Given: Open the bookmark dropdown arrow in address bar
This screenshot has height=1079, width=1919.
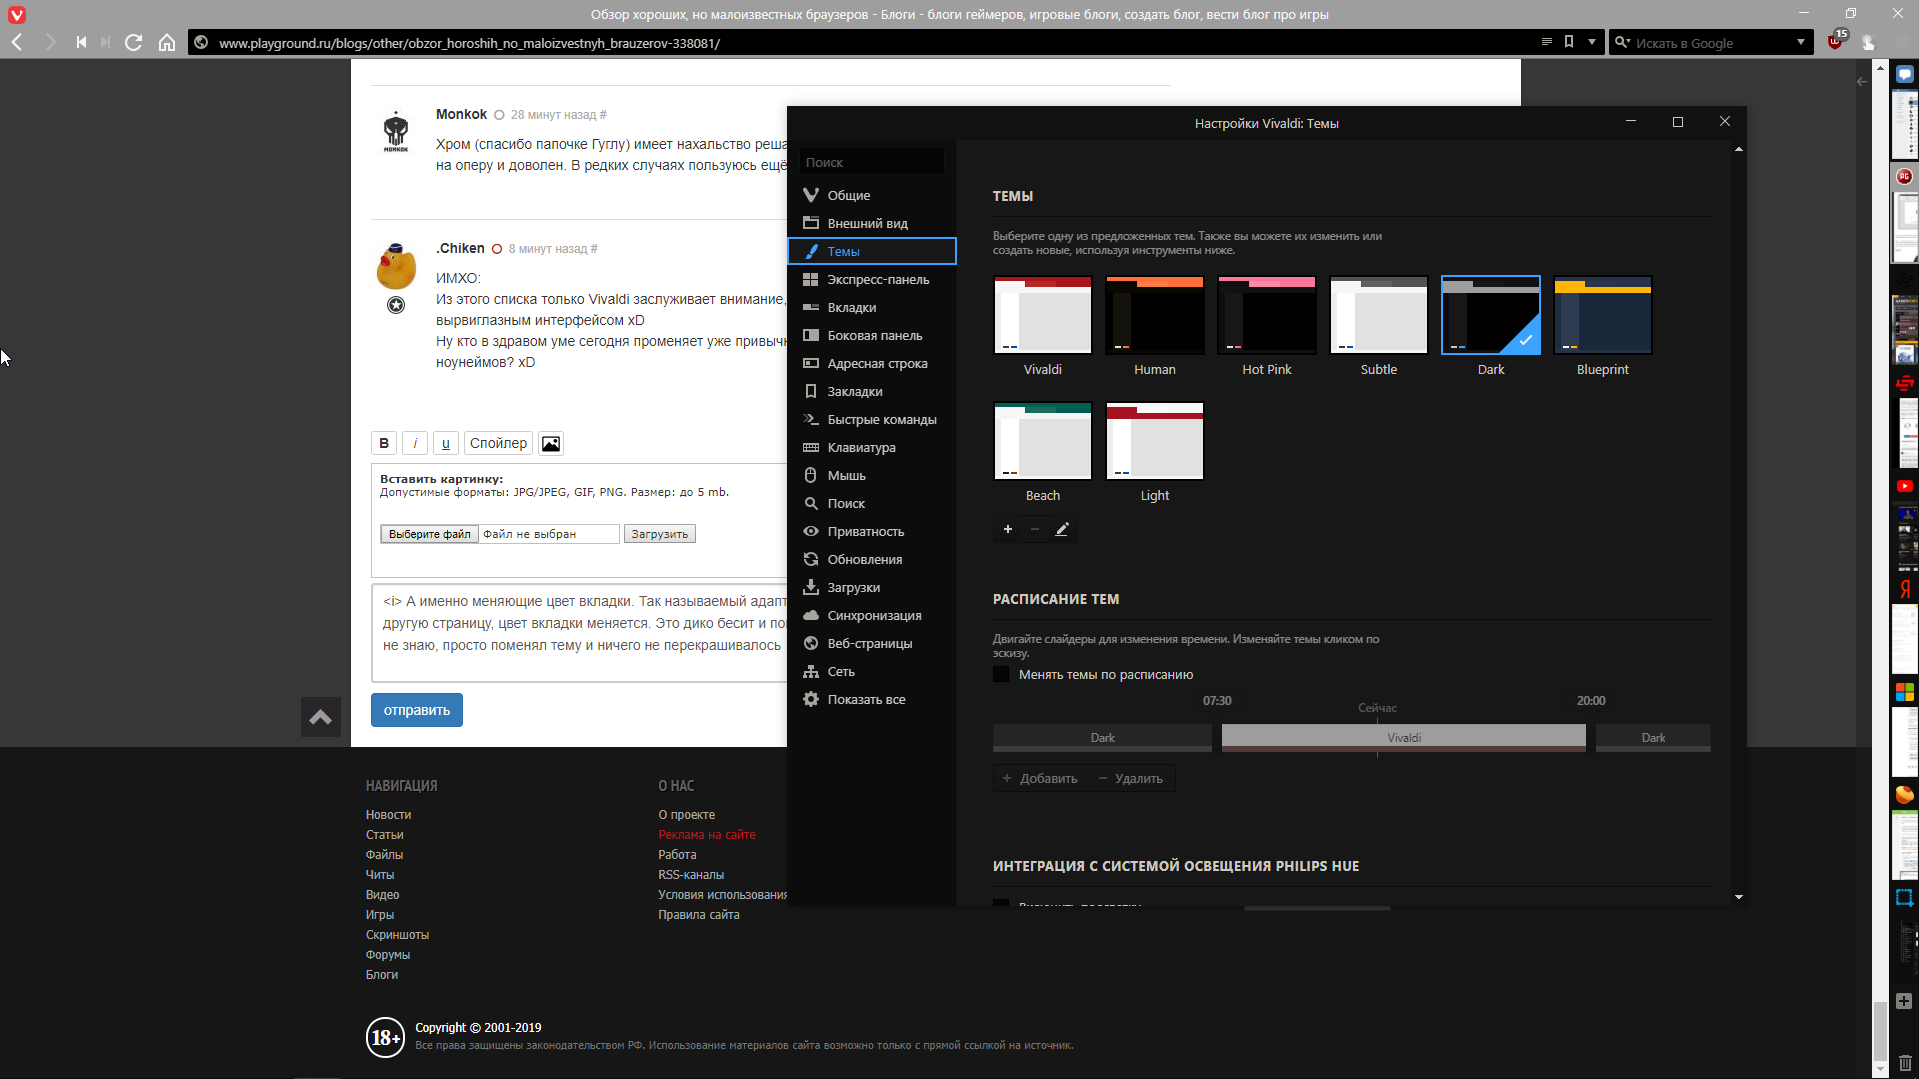Looking at the screenshot, I should (x=1592, y=42).
